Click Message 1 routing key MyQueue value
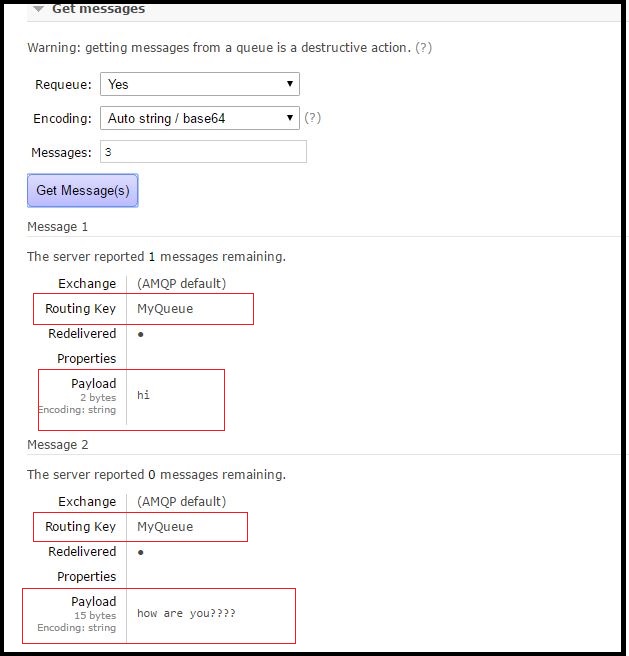Screen dimensions: 629x656 tap(165, 309)
